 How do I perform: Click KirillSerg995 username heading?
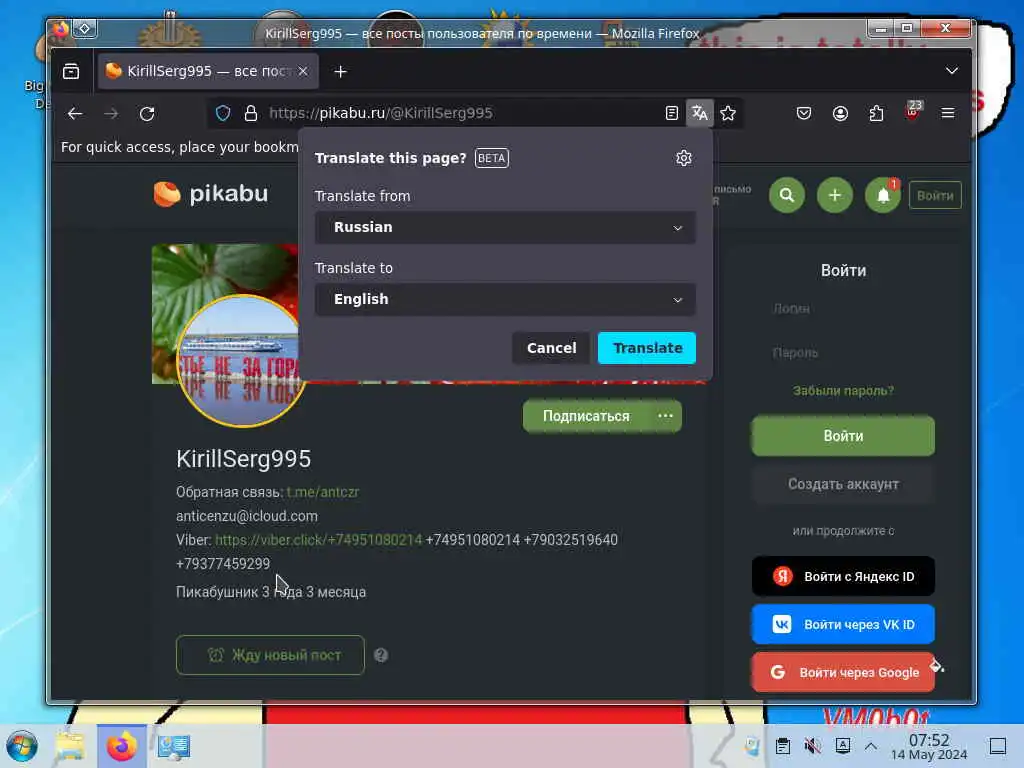point(244,458)
